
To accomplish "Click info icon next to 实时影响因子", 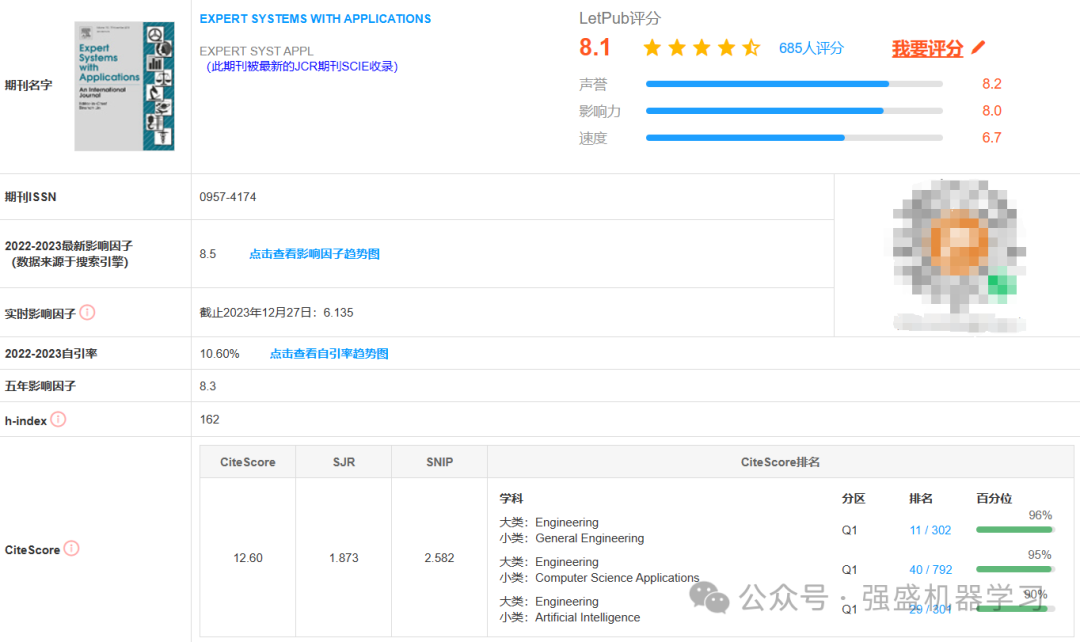I will (87, 313).
